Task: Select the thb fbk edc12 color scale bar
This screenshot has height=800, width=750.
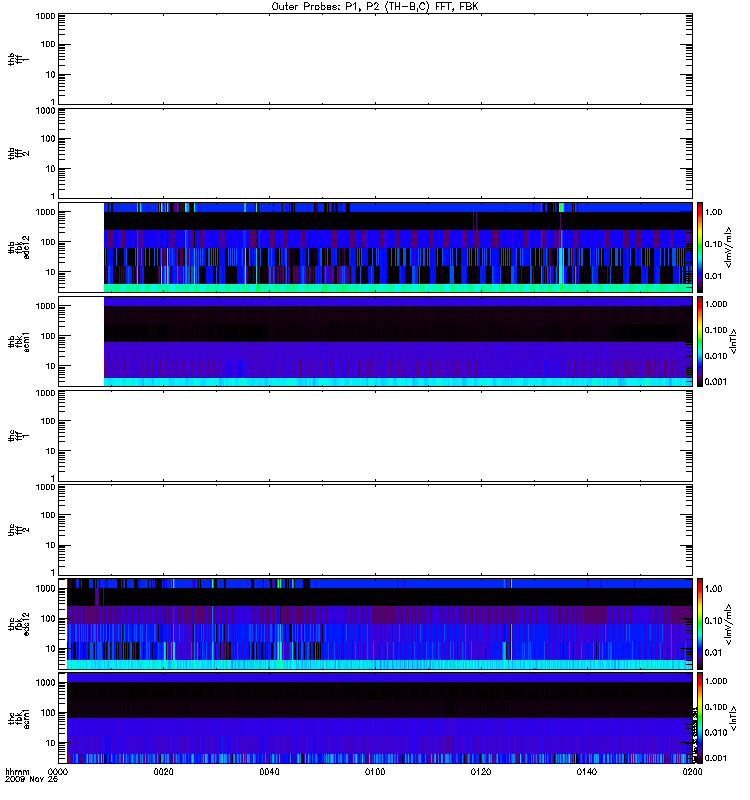Action: coord(700,247)
